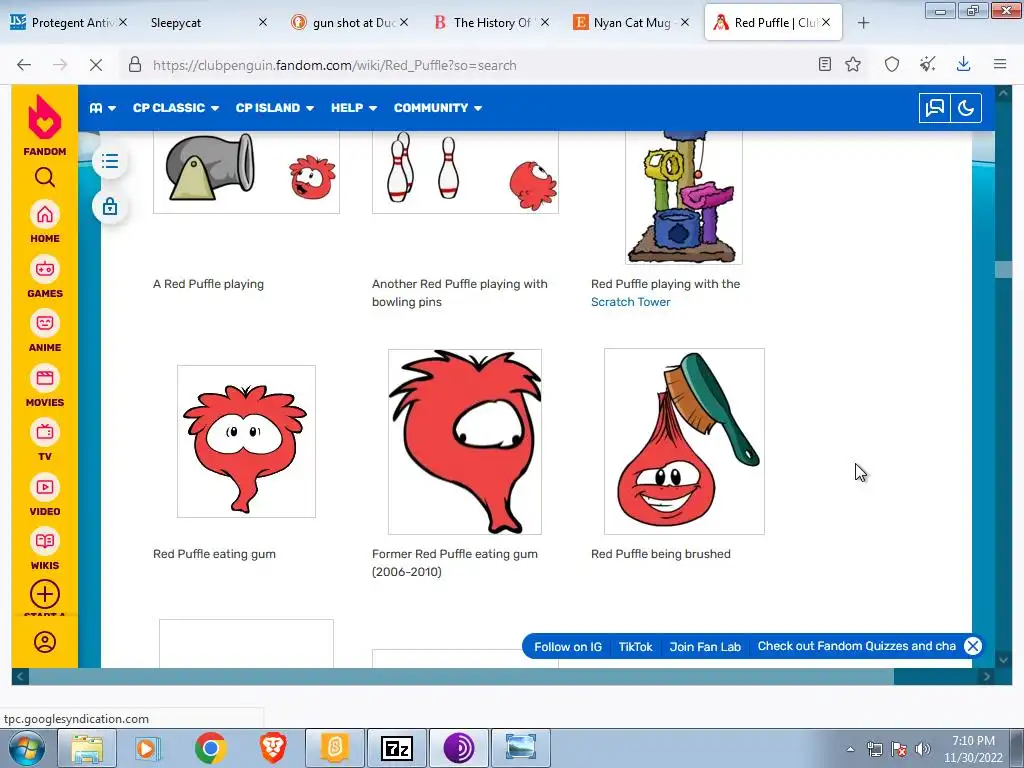Open the Fandom sidebar search icon
Screen dimensions: 1024x768
pos(44,177)
